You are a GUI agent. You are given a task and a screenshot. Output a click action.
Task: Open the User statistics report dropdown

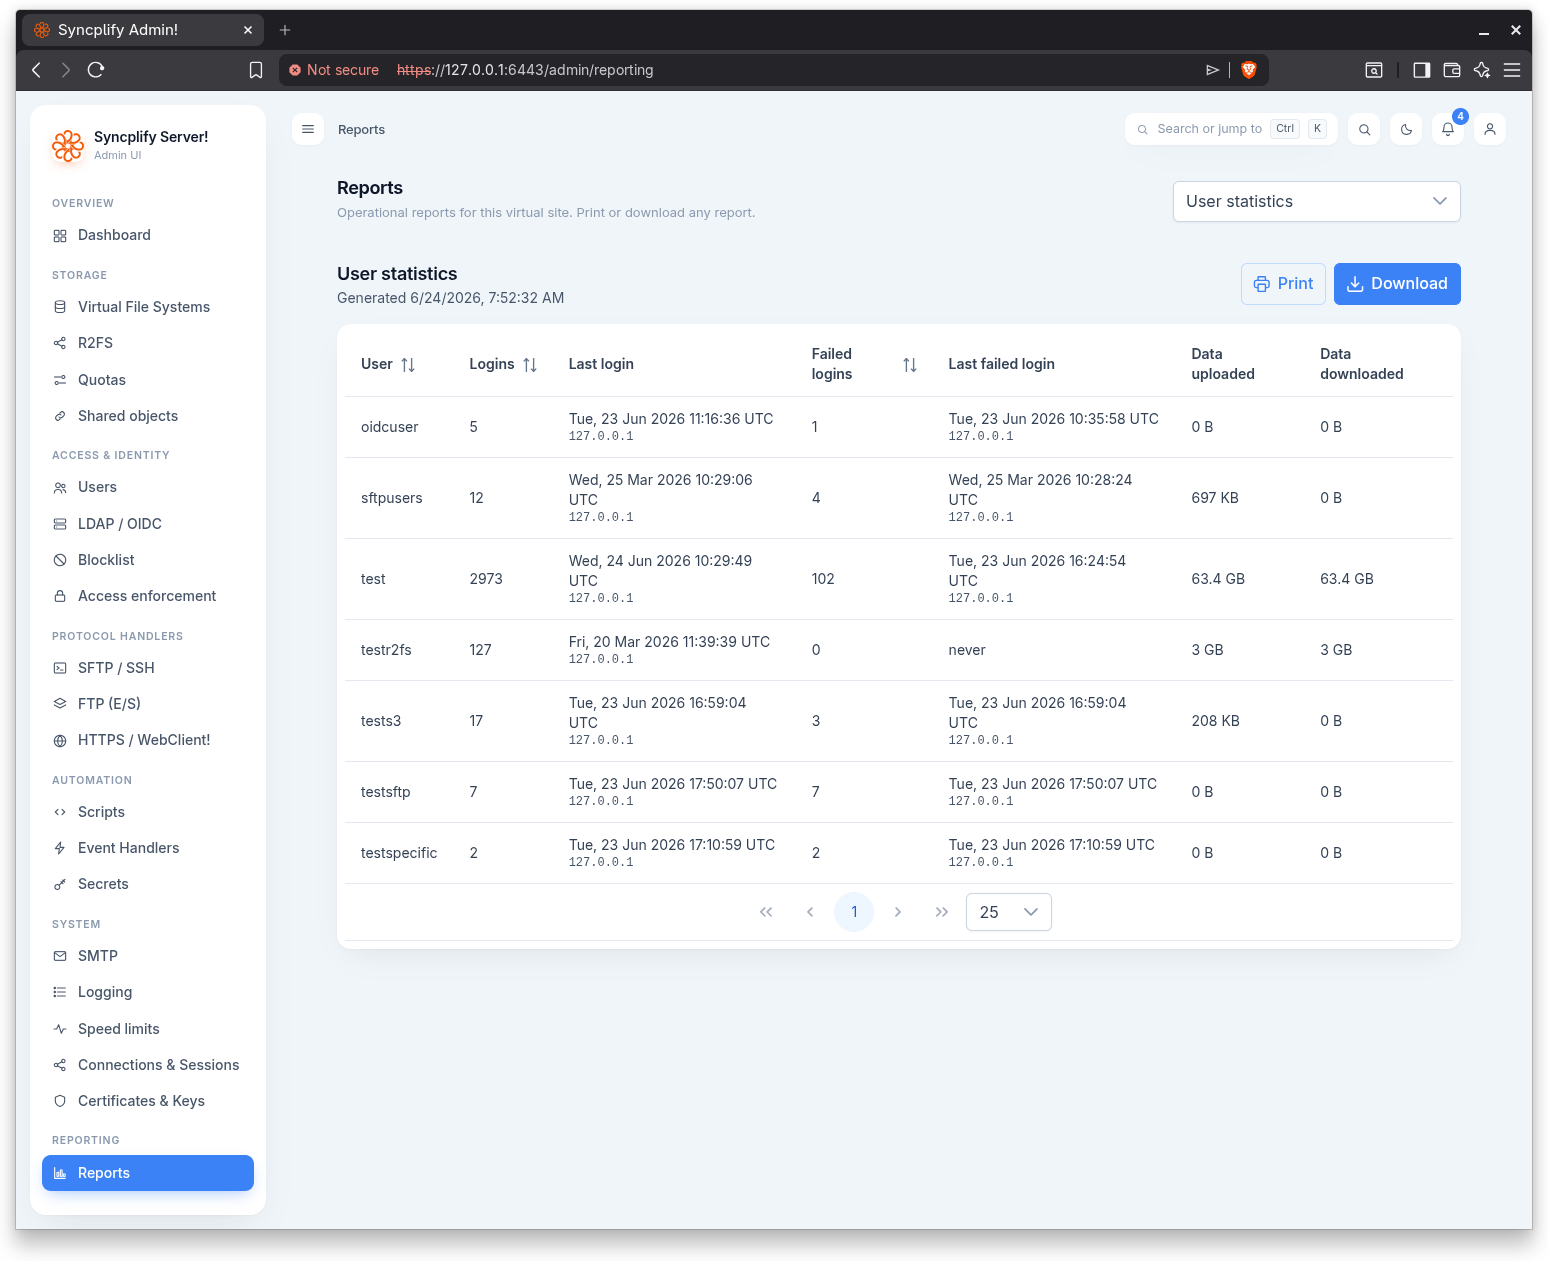1316,201
